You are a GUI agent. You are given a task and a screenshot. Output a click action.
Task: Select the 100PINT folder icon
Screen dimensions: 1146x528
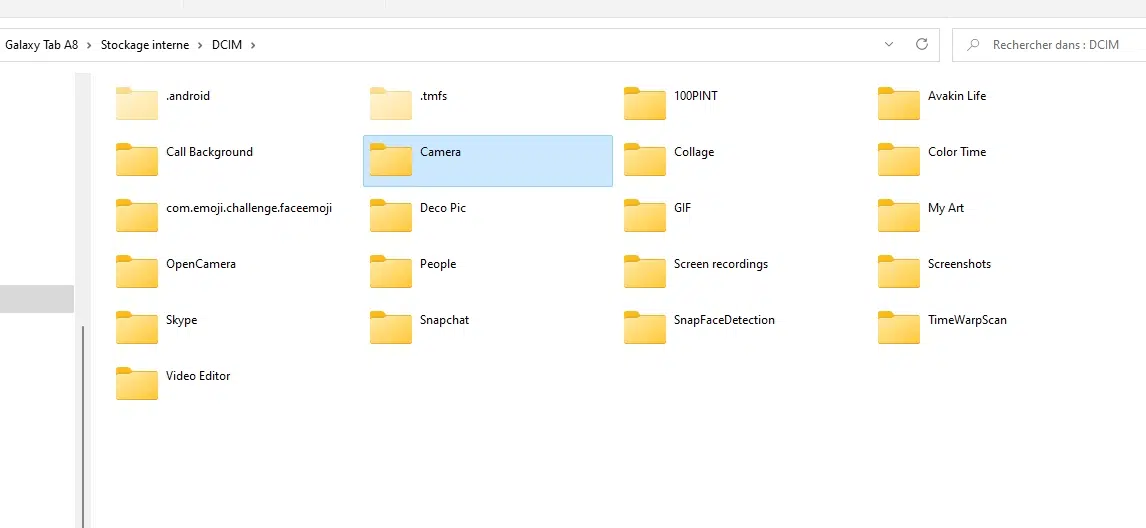[x=645, y=103]
